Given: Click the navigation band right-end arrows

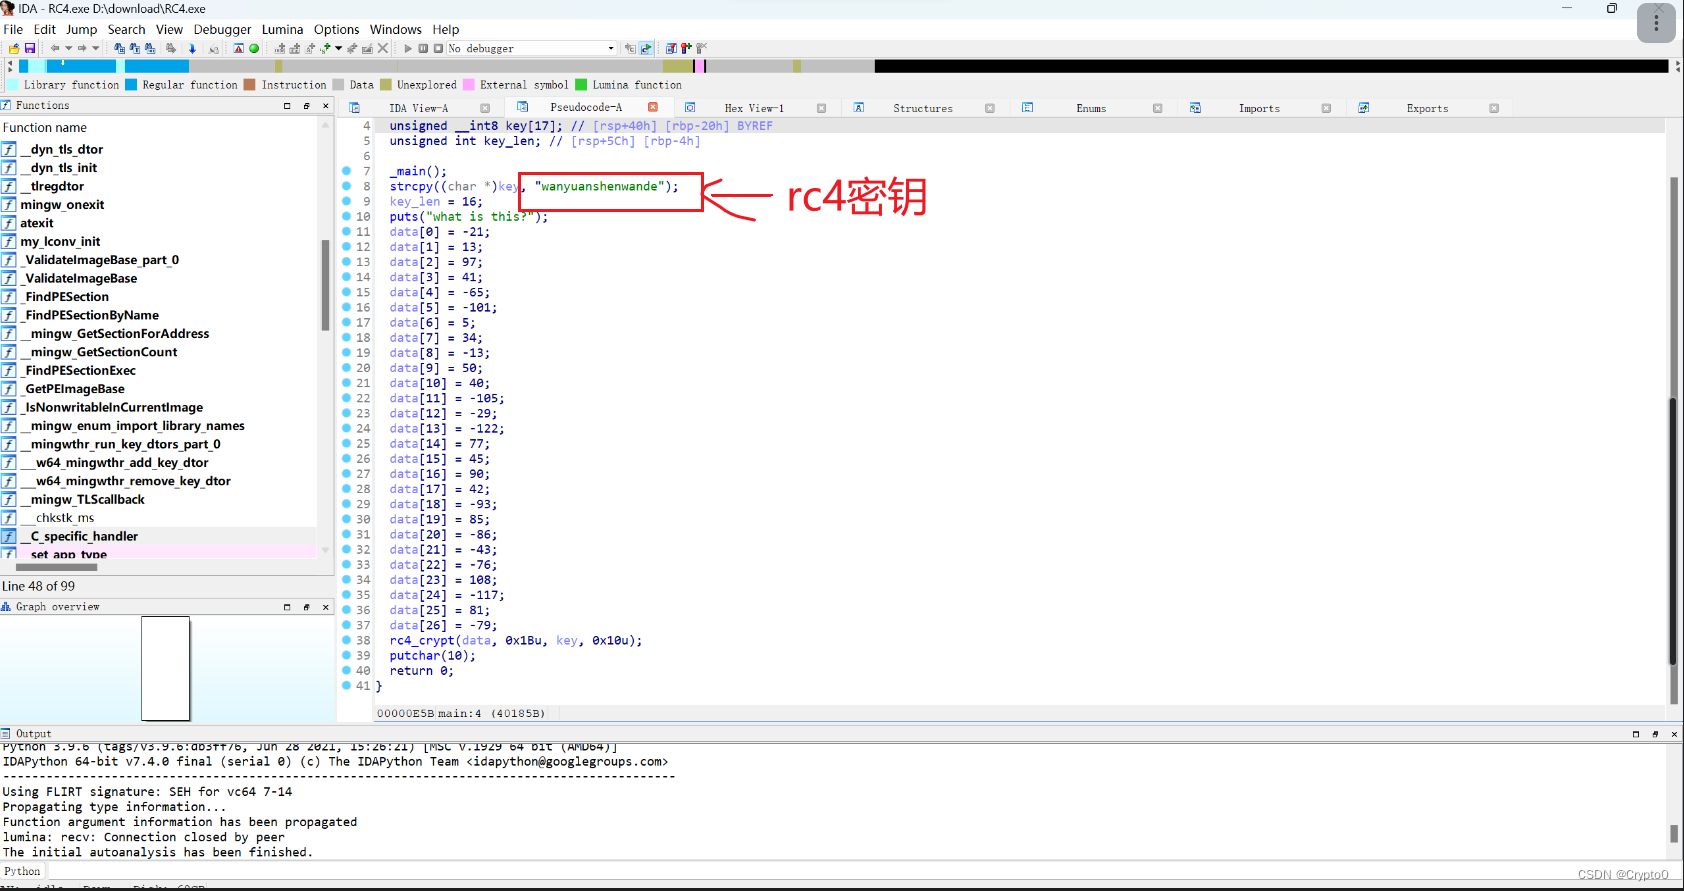Looking at the screenshot, I should pos(1677,66).
